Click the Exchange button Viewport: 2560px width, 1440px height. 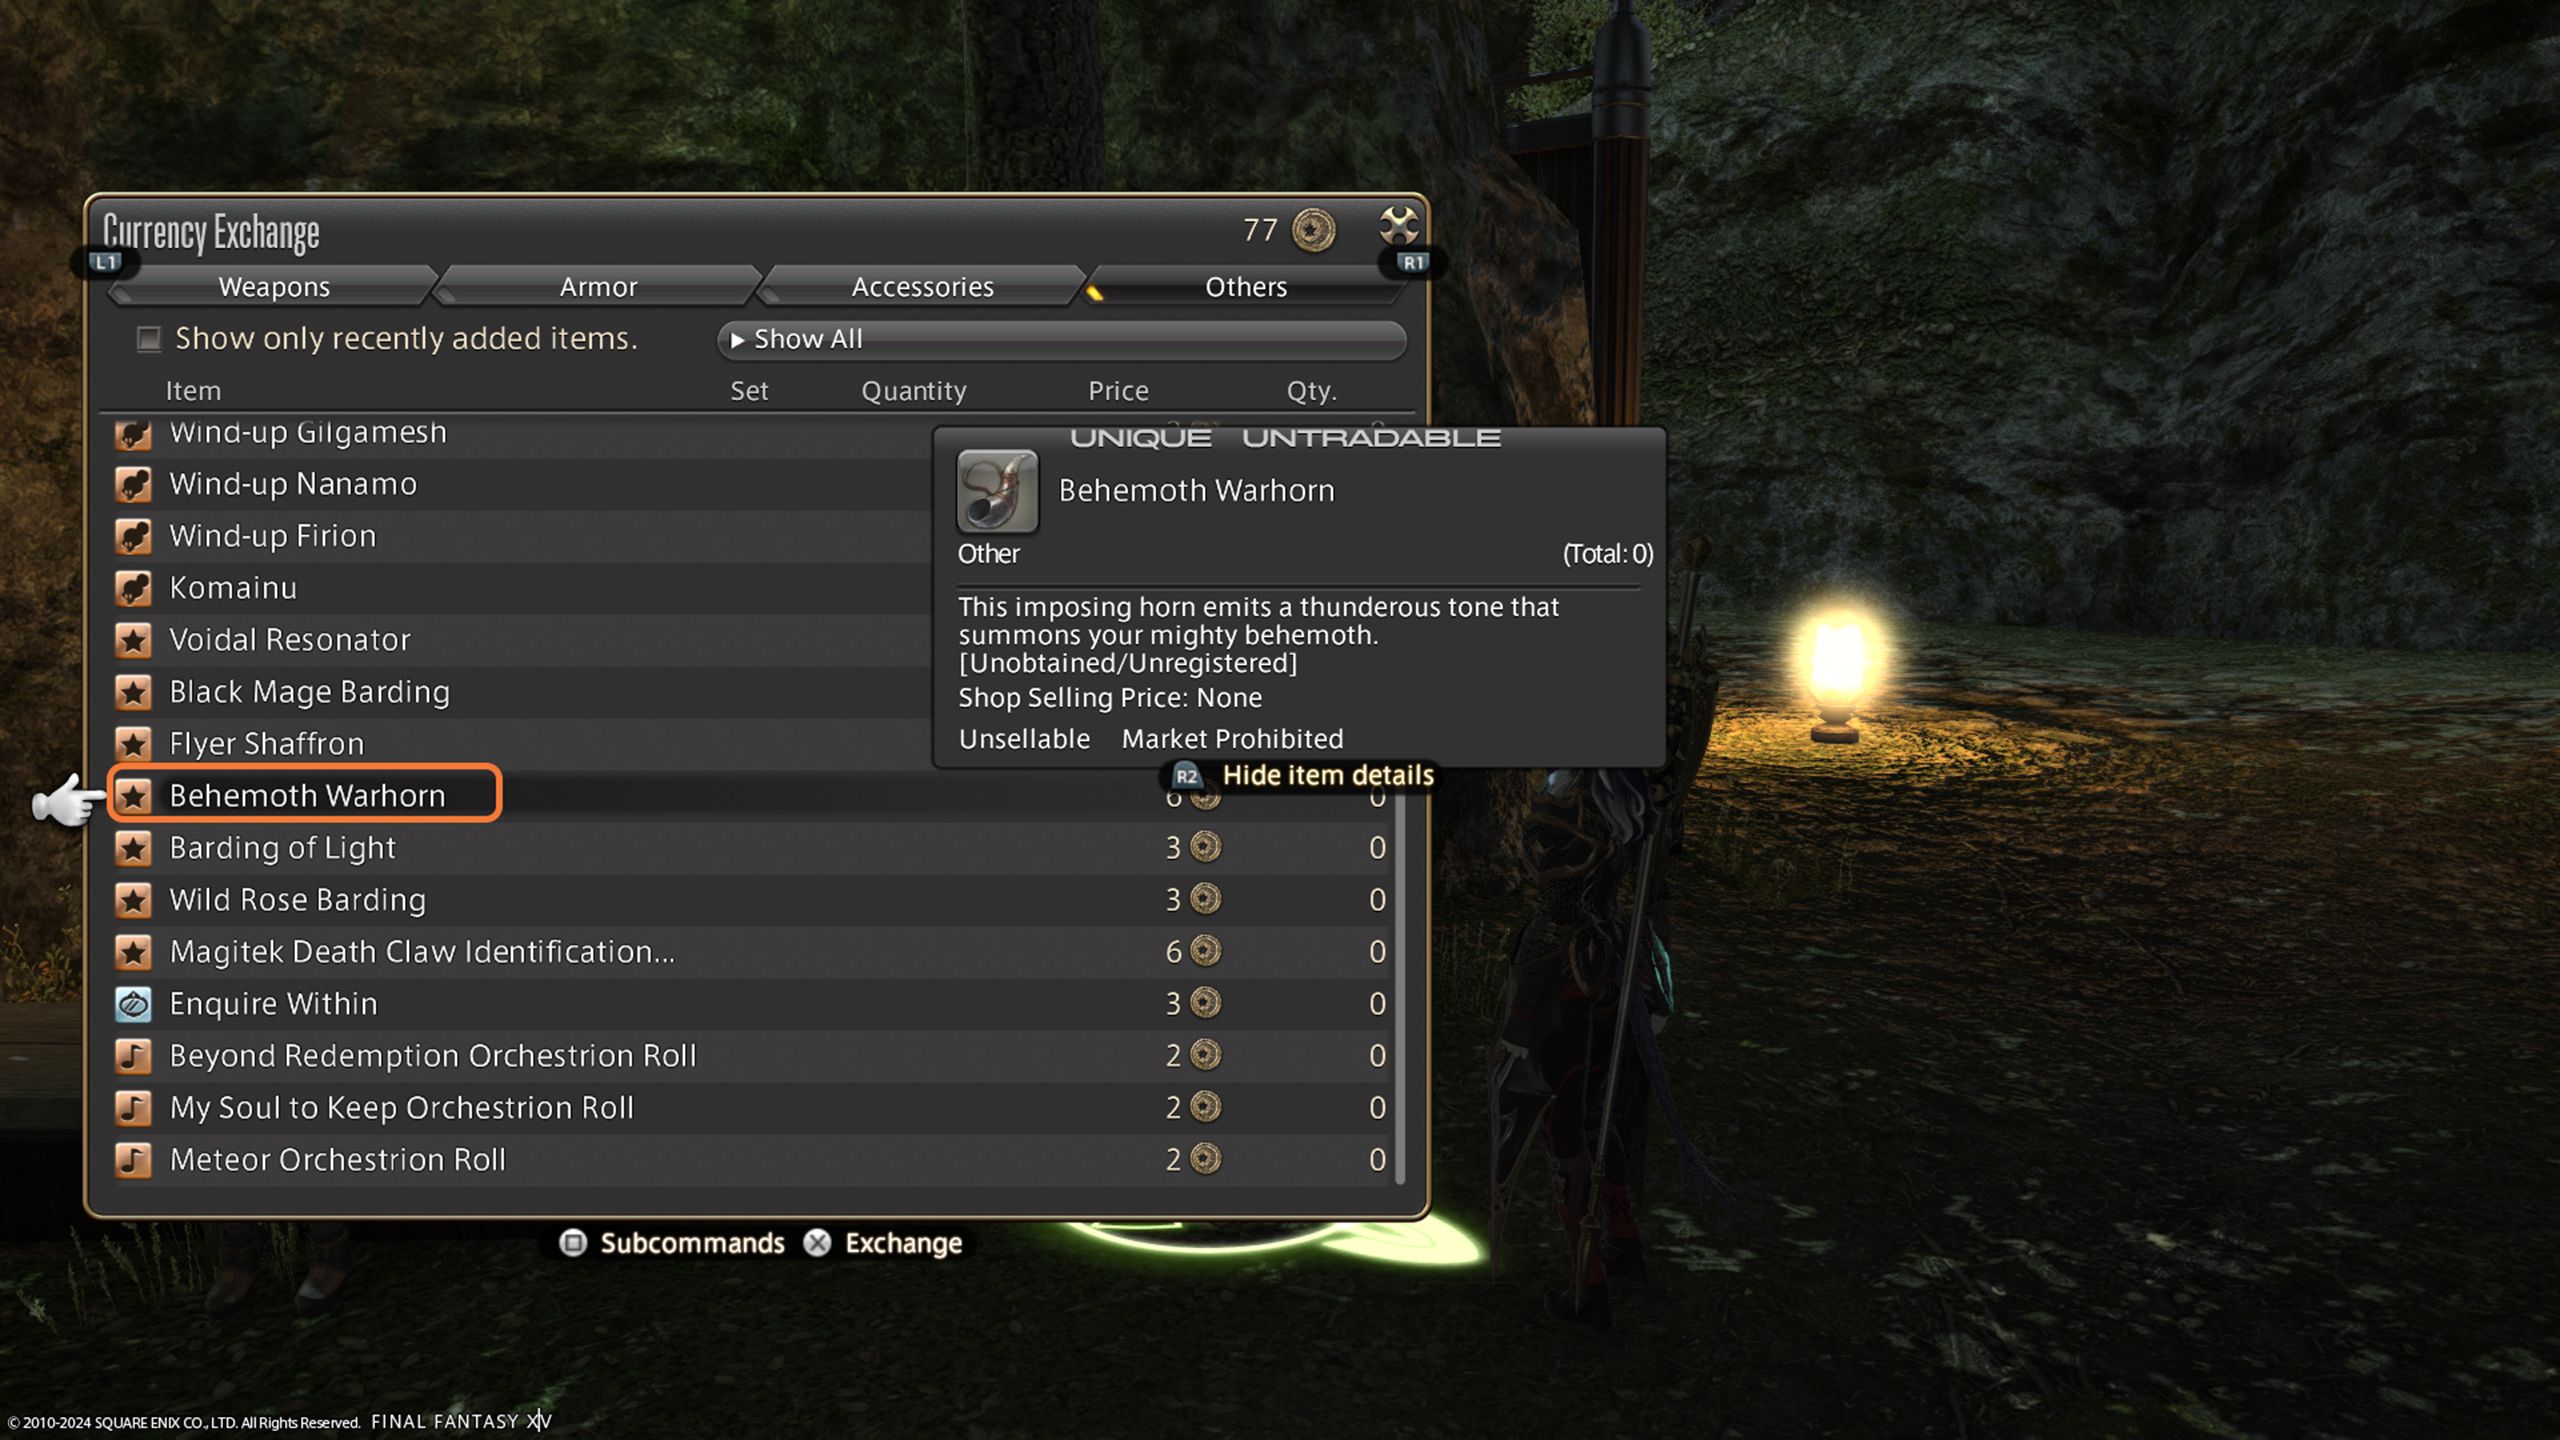900,1241
